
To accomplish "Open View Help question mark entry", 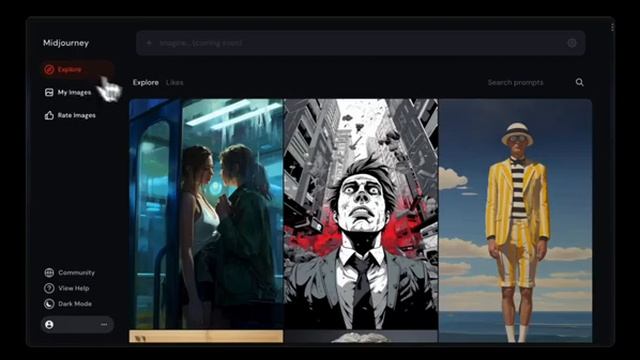I will (67, 288).
